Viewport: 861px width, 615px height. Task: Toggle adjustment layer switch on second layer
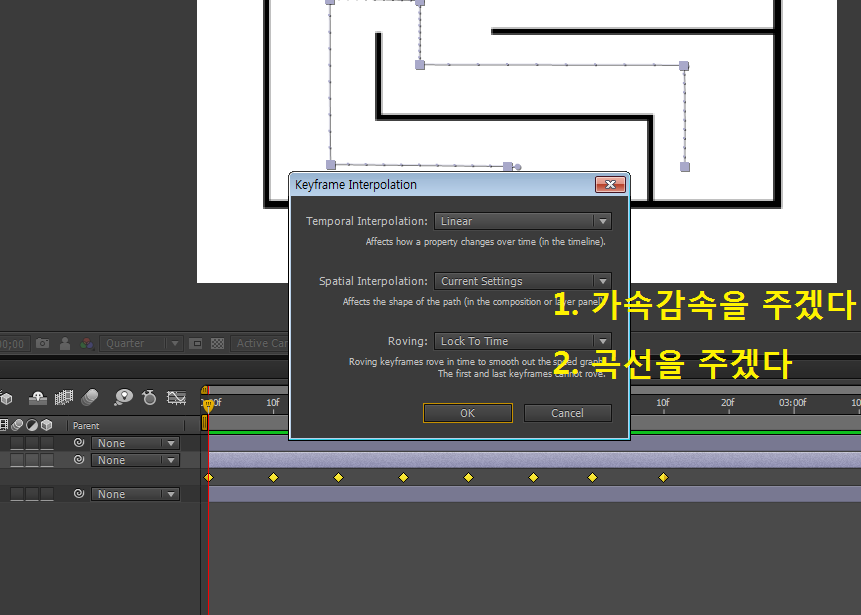[32, 460]
